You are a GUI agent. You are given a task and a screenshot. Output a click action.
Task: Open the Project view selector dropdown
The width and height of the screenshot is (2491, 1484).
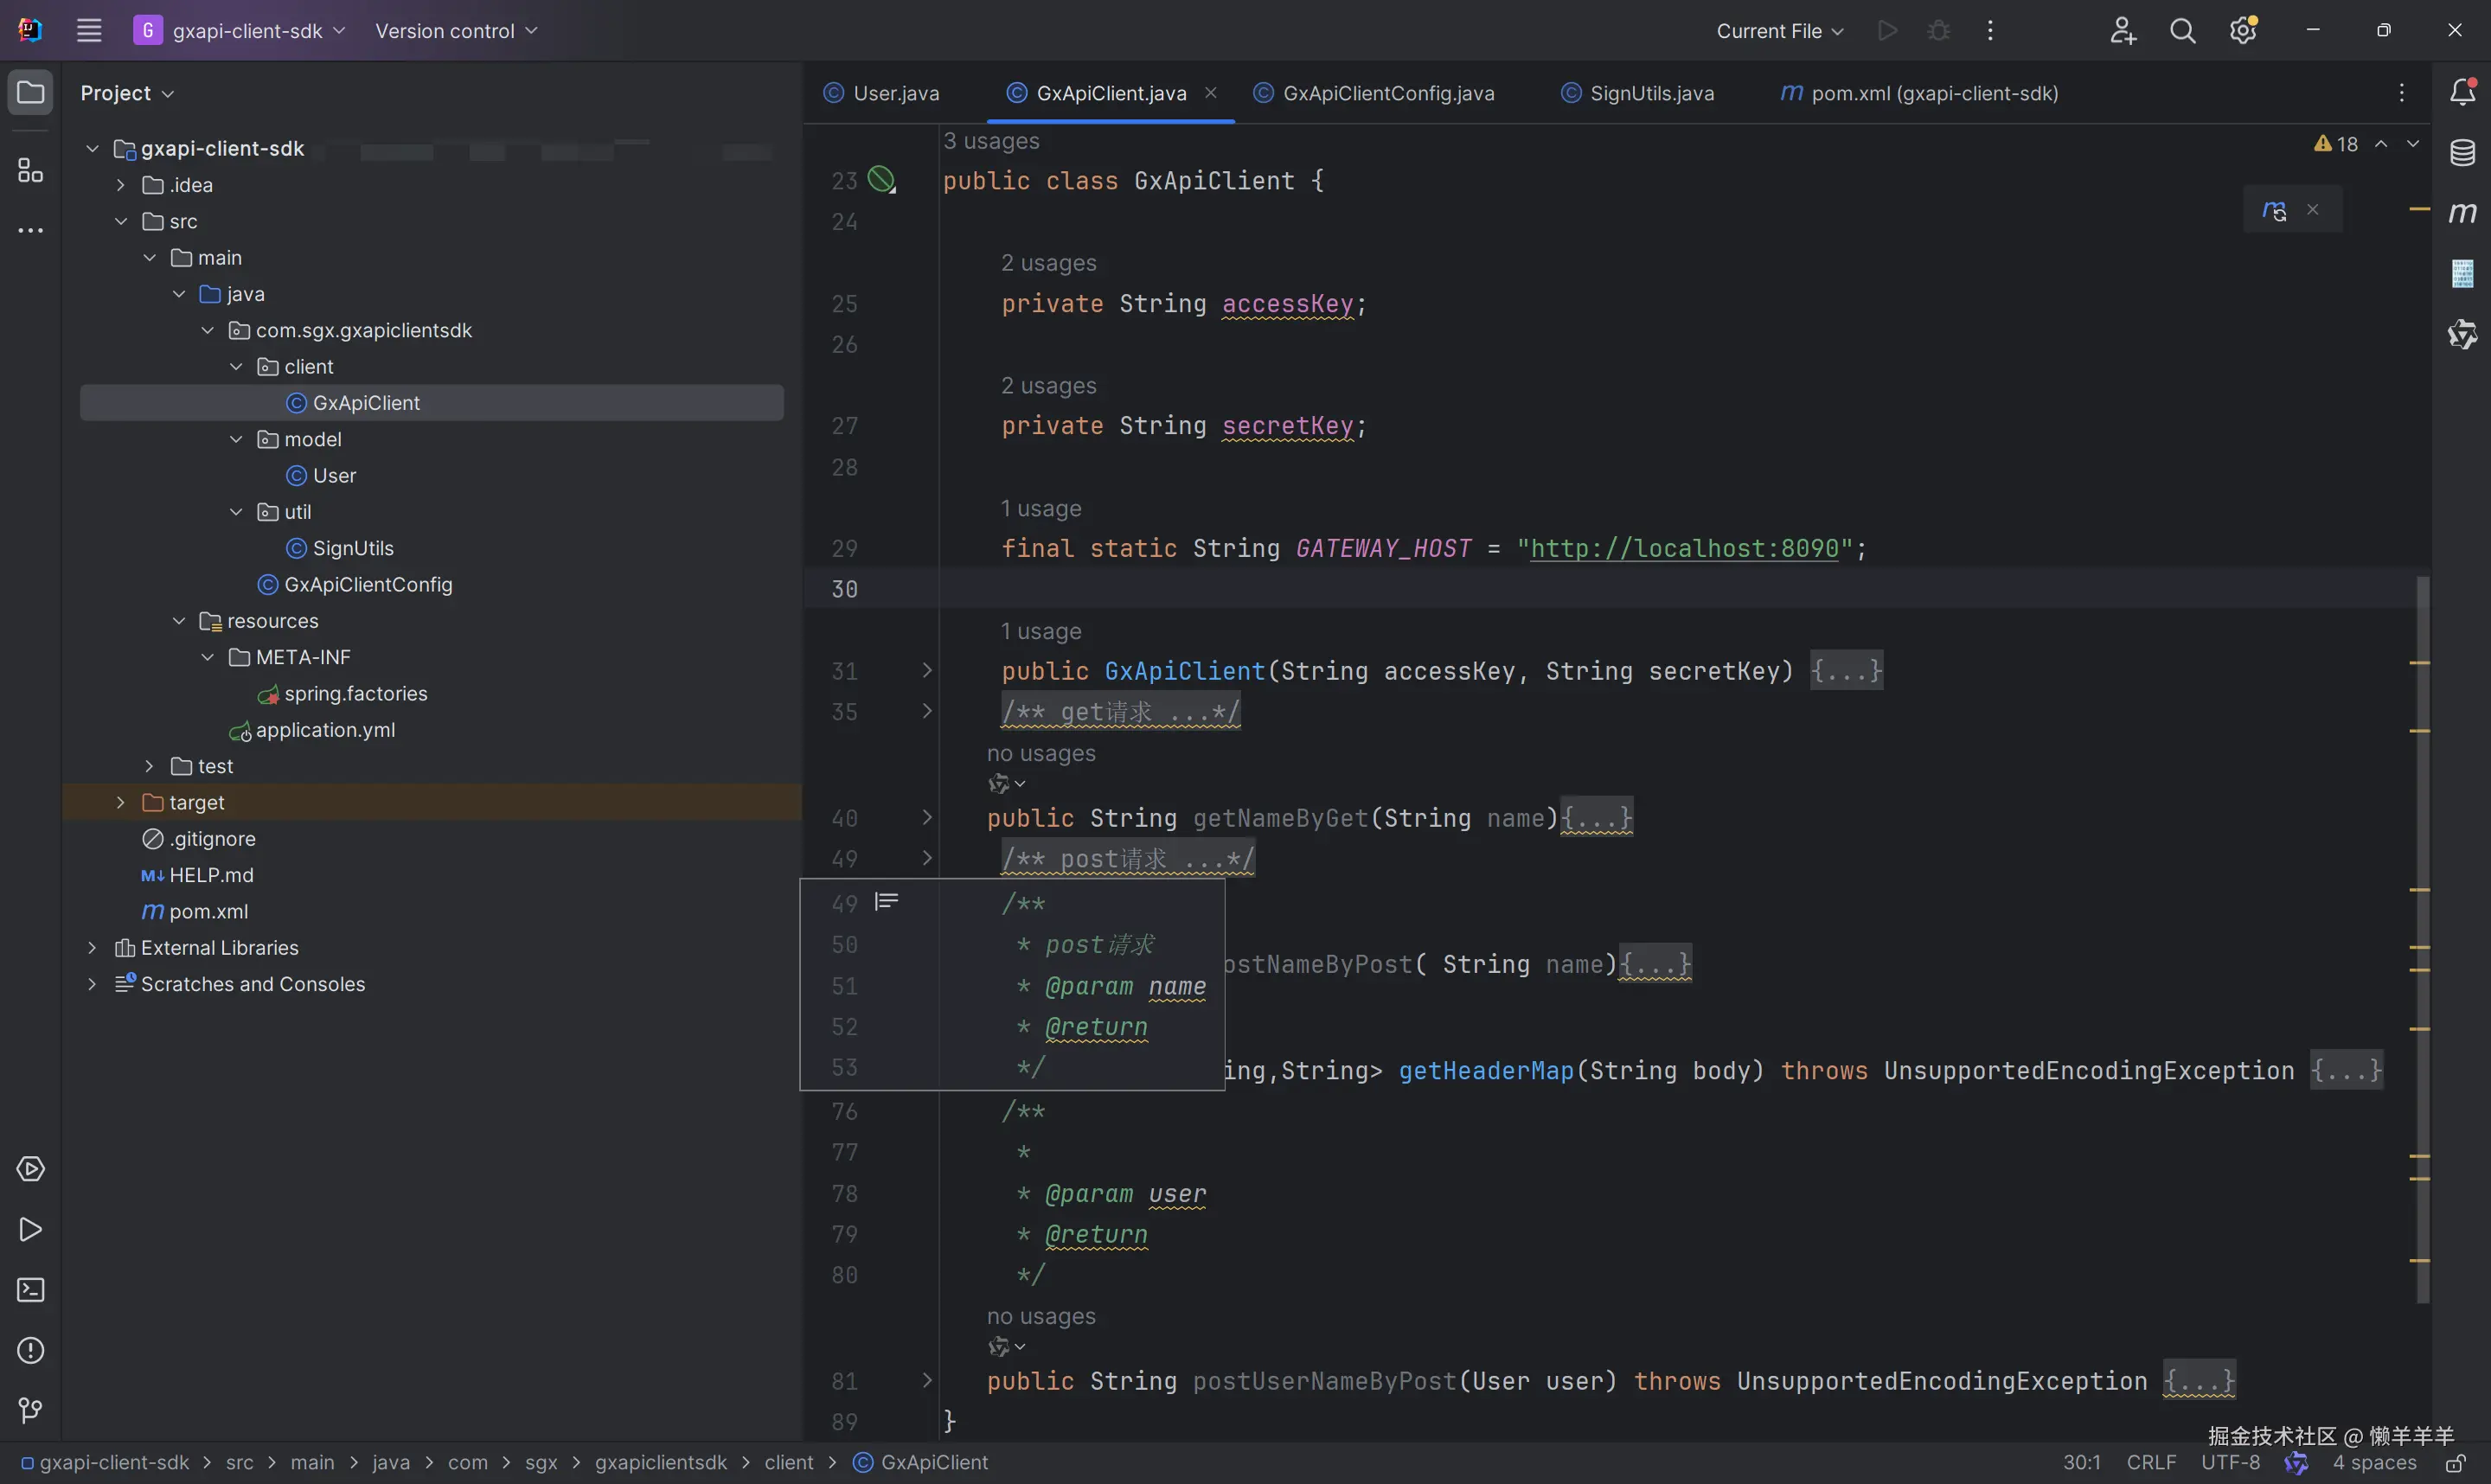pyautogui.click(x=127, y=93)
